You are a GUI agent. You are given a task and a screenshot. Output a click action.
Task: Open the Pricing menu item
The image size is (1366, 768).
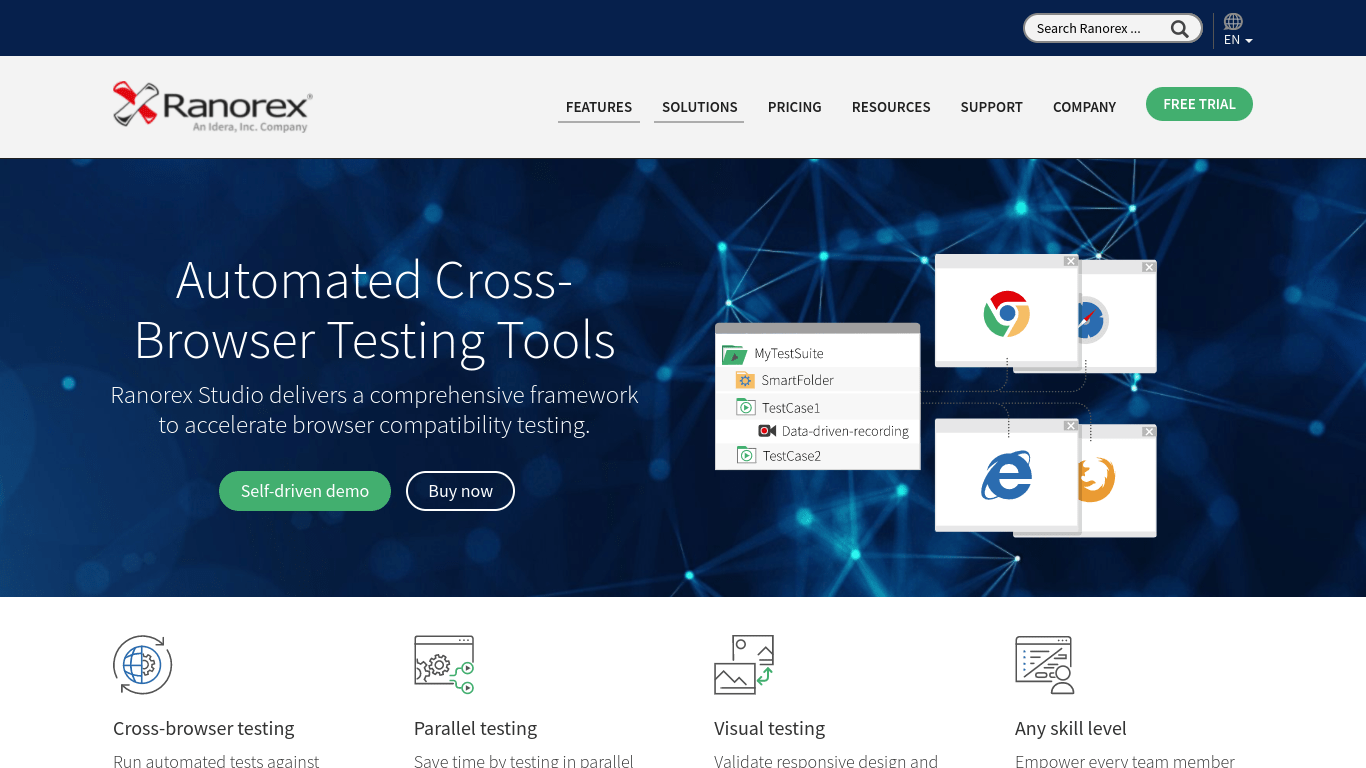(794, 107)
